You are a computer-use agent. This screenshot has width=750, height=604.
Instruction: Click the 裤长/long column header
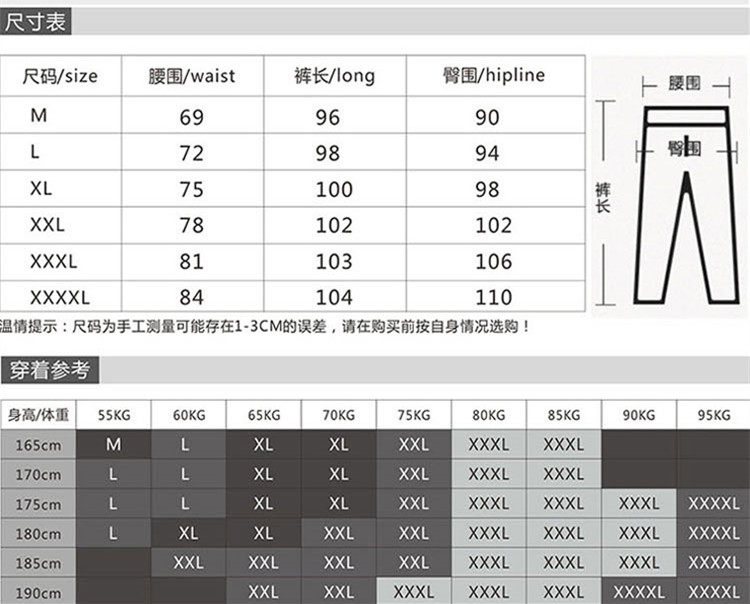[x=335, y=76]
